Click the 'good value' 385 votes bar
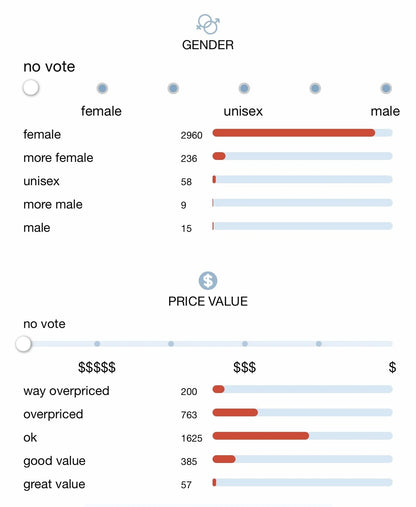 pyautogui.click(x=303, y=459)
